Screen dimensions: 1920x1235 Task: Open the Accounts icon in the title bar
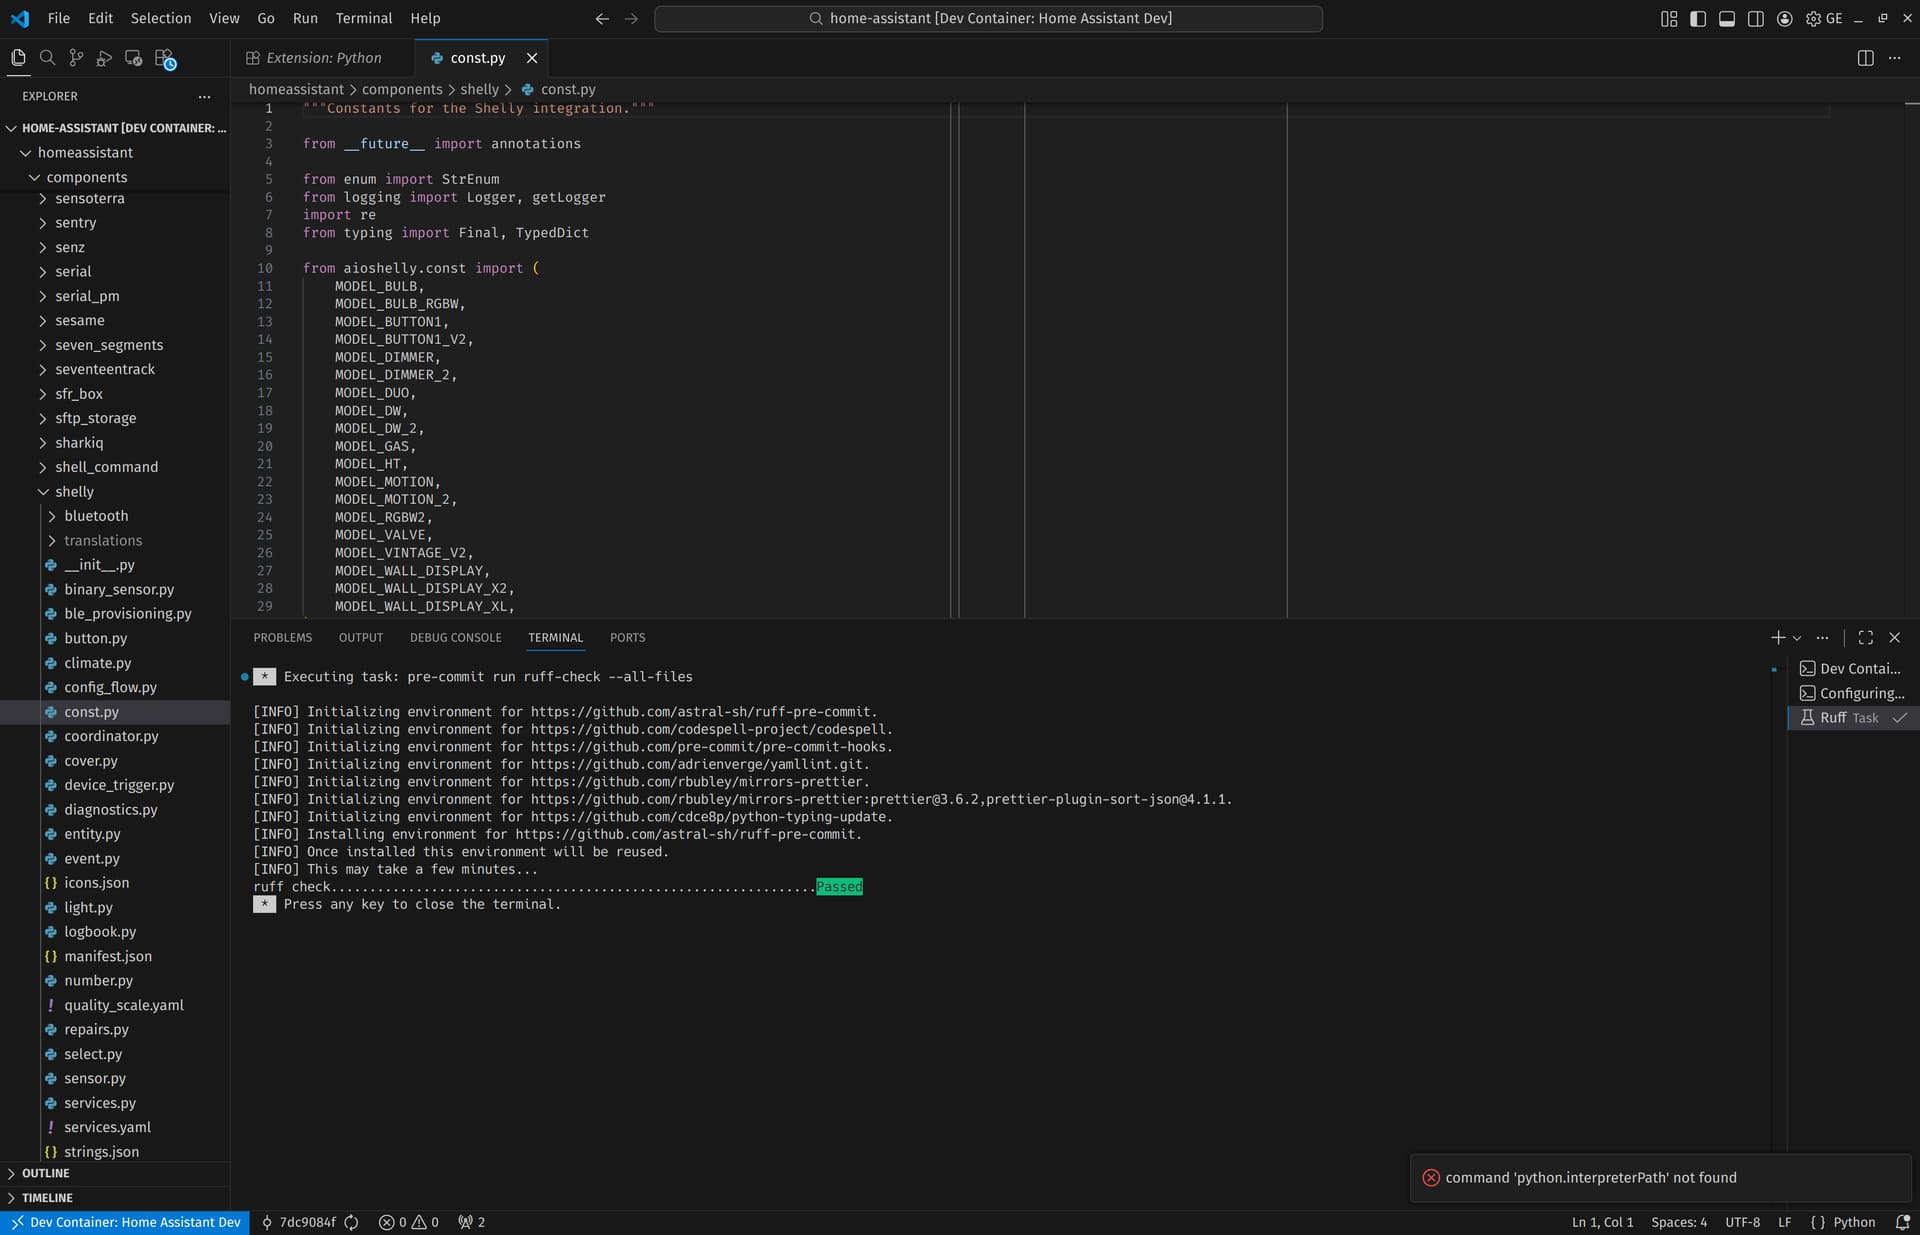1785,18
